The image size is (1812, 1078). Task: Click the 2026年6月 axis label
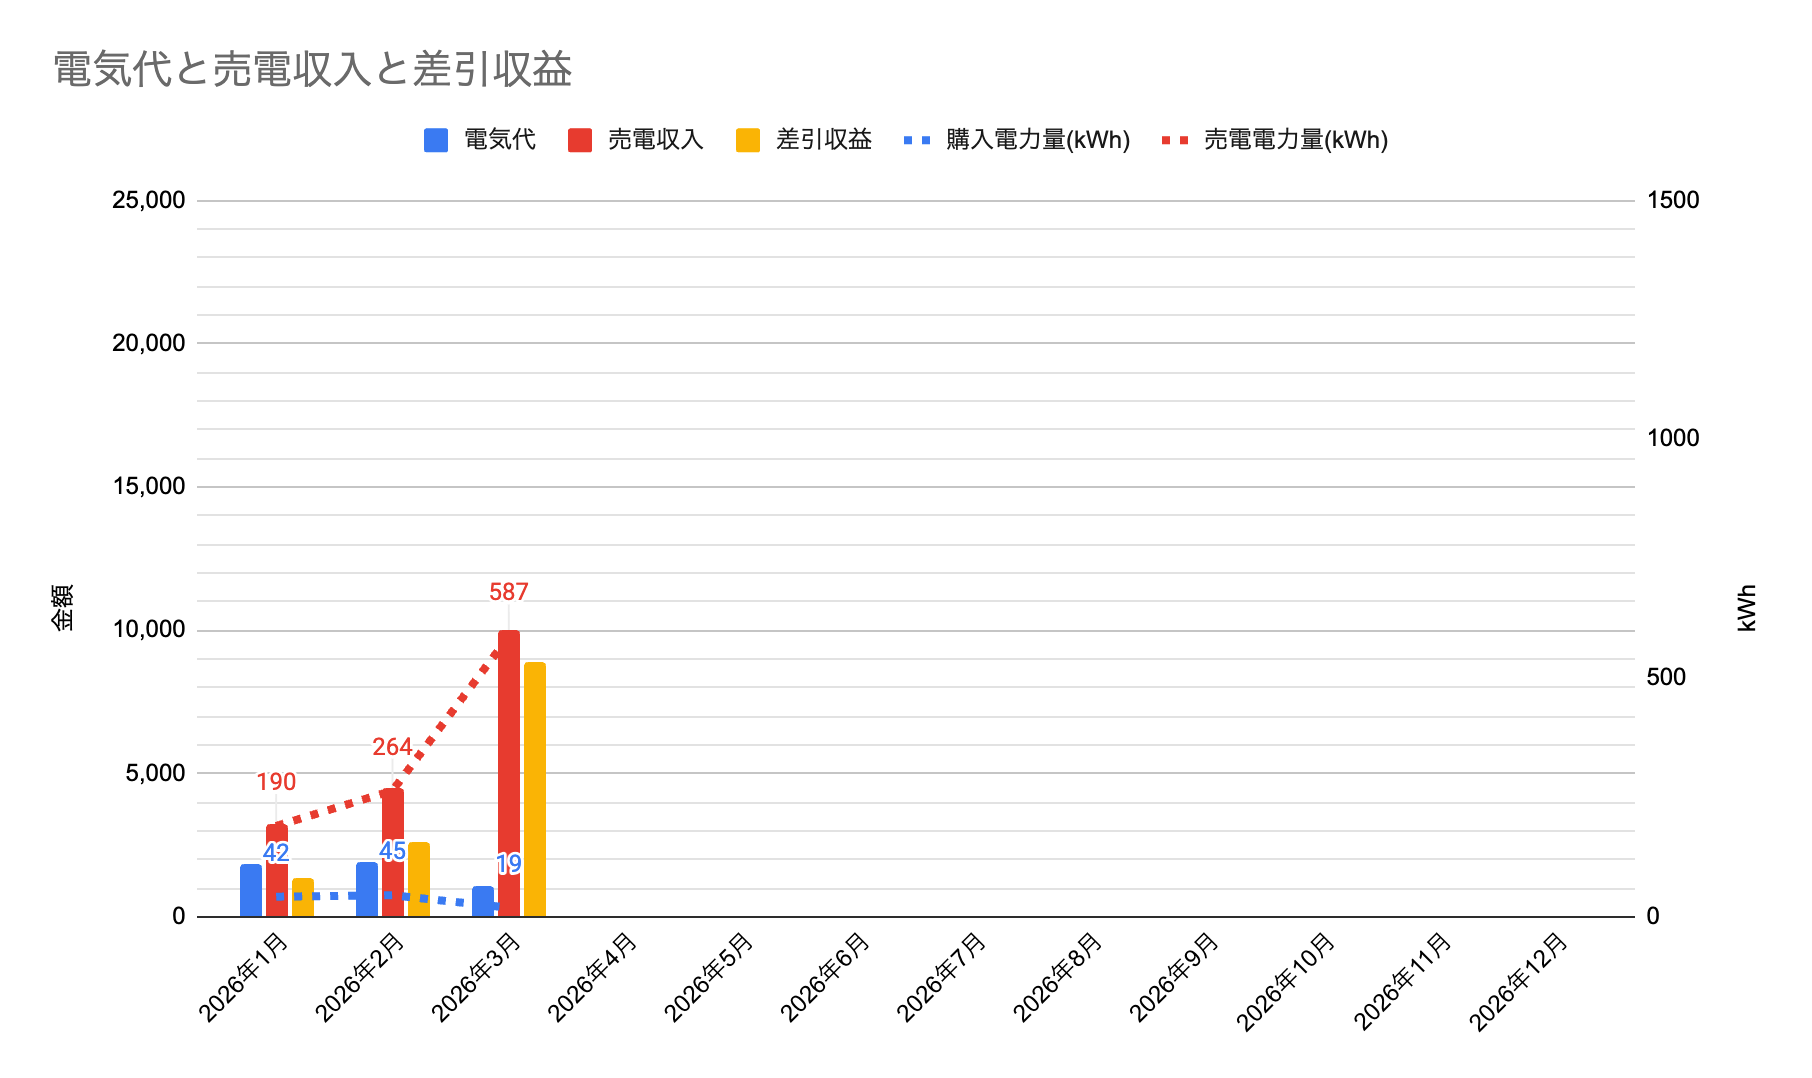pos(825,977)
